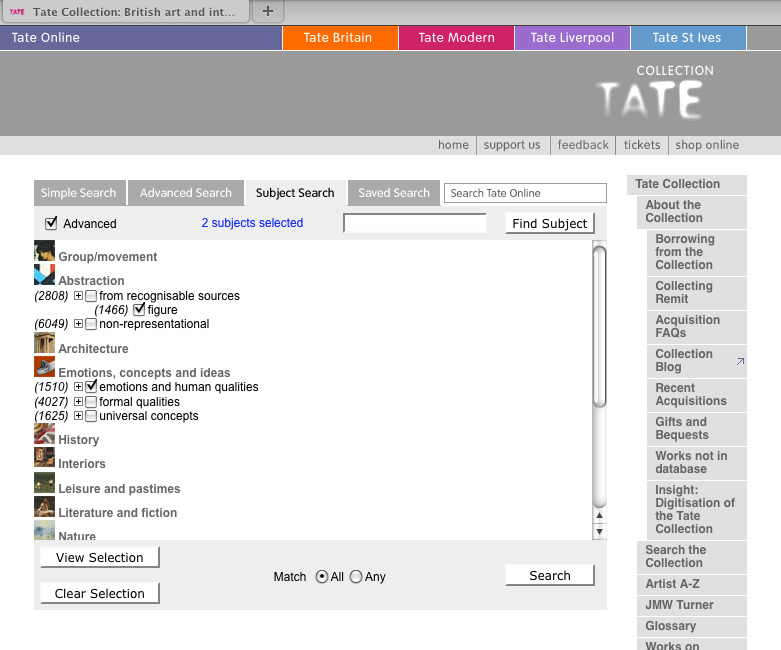Click the Emotions, concepts and ideas thumbnail

[x=44, y=367]
